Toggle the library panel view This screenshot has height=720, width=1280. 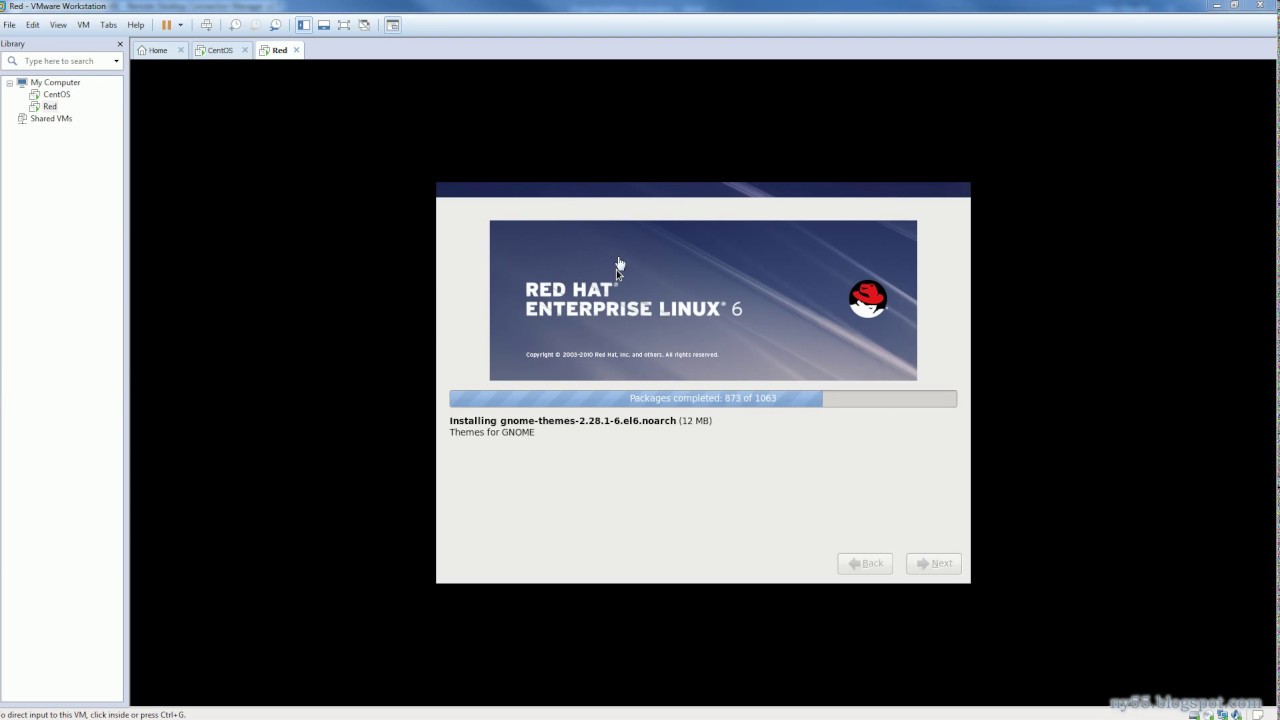(x=304, y=25)
